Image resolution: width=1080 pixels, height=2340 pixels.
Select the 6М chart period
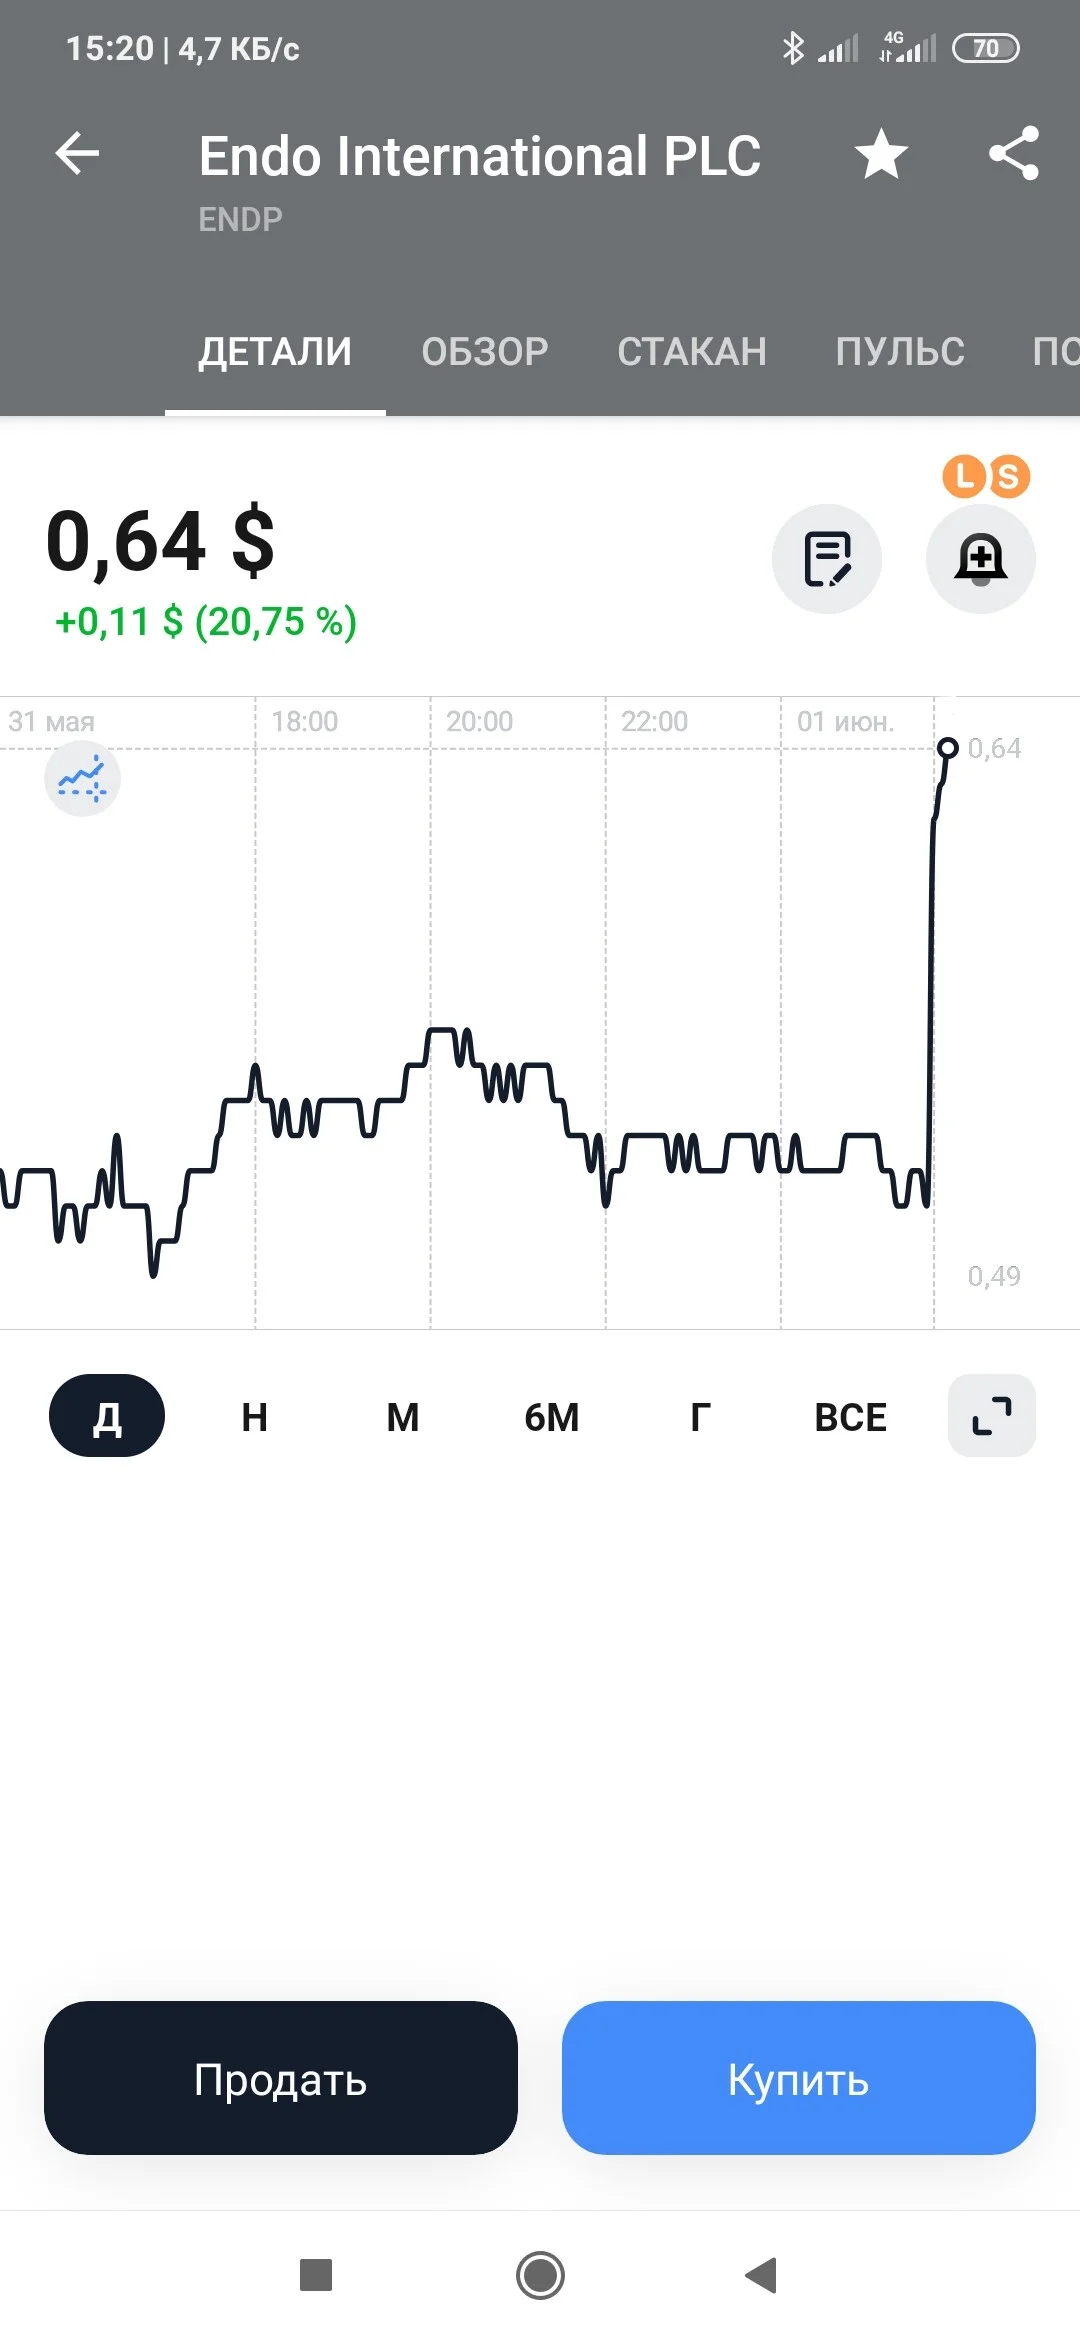pos(552,1417)
